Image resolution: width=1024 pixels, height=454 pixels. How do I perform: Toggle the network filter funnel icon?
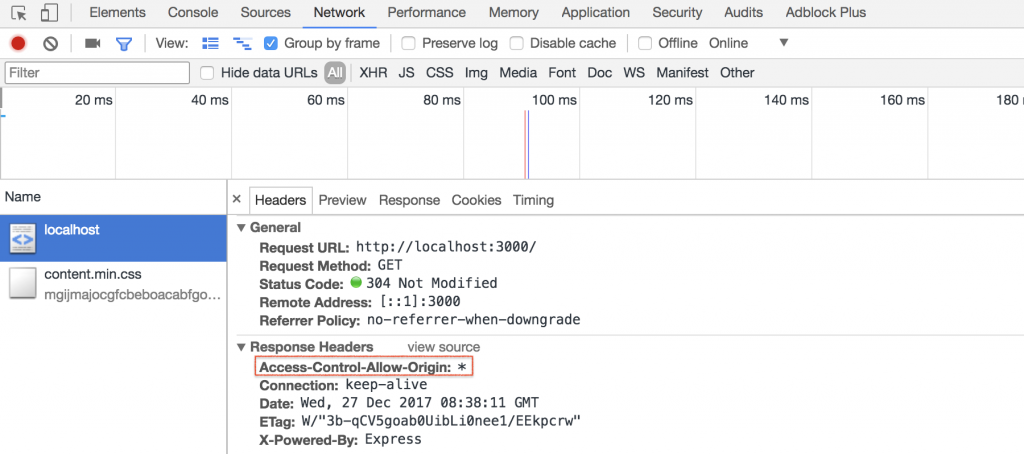123,43
